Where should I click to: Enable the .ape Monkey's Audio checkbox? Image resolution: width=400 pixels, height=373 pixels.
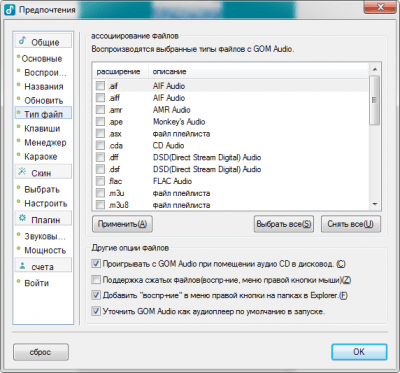tap(100, 122)
